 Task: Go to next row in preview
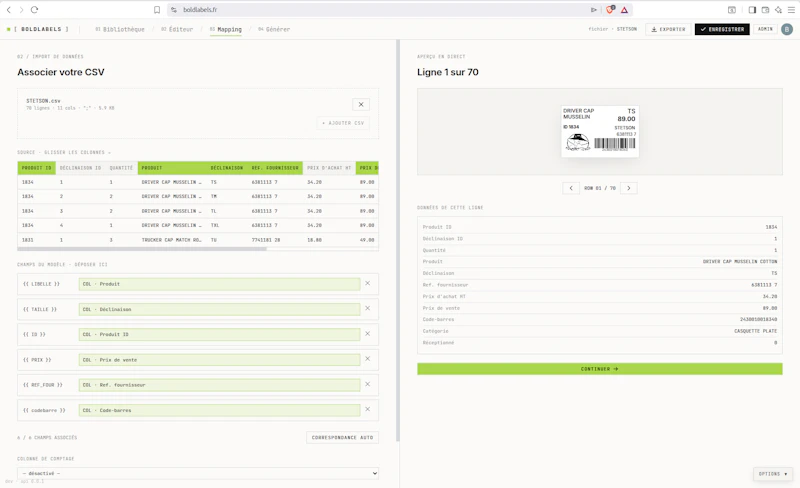(629, 188)
